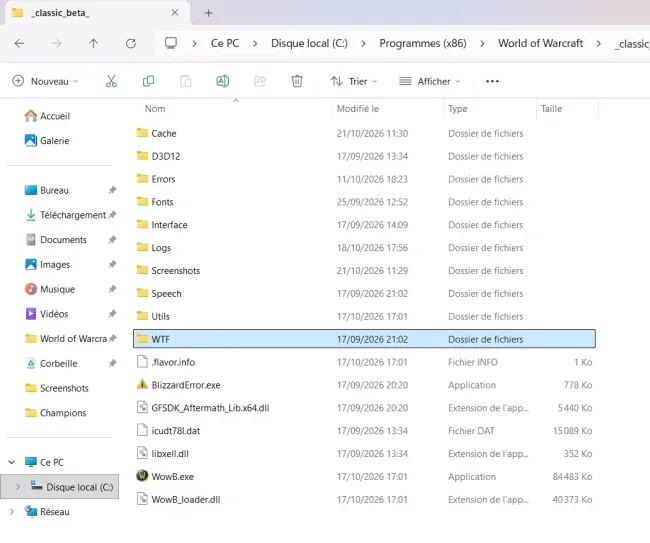The image size is (650, 543).
Task: Refresh the current folder
Action: point(131,44)
